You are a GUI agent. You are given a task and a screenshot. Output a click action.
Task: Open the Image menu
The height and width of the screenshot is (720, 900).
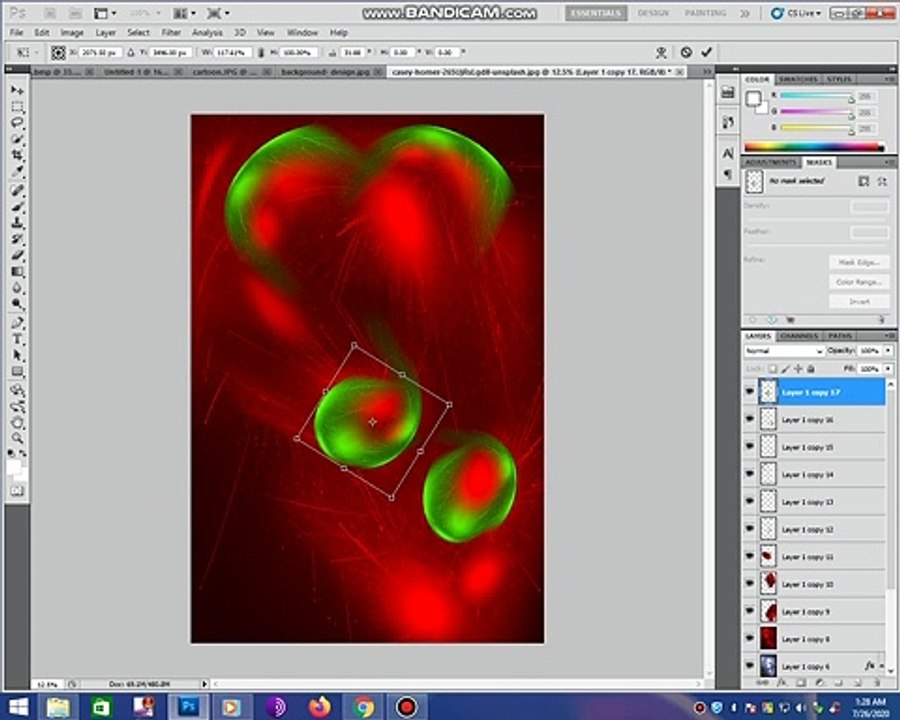coord(72,33)
